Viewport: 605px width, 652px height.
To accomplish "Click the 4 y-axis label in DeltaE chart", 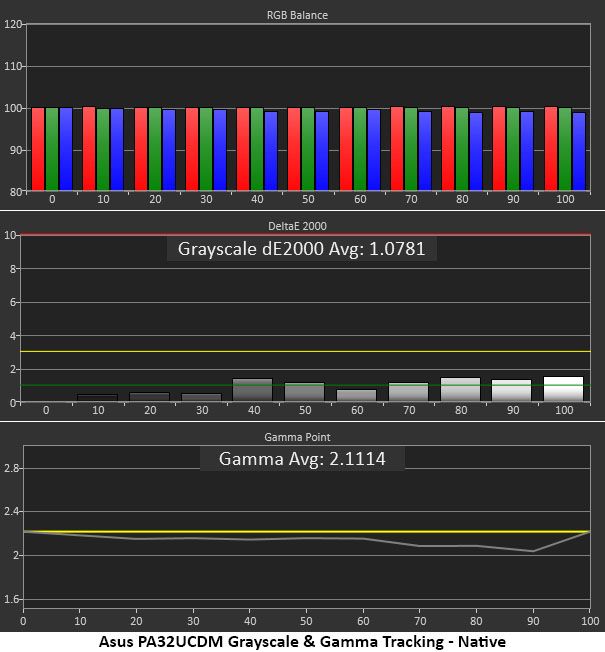I will (13, 336).
